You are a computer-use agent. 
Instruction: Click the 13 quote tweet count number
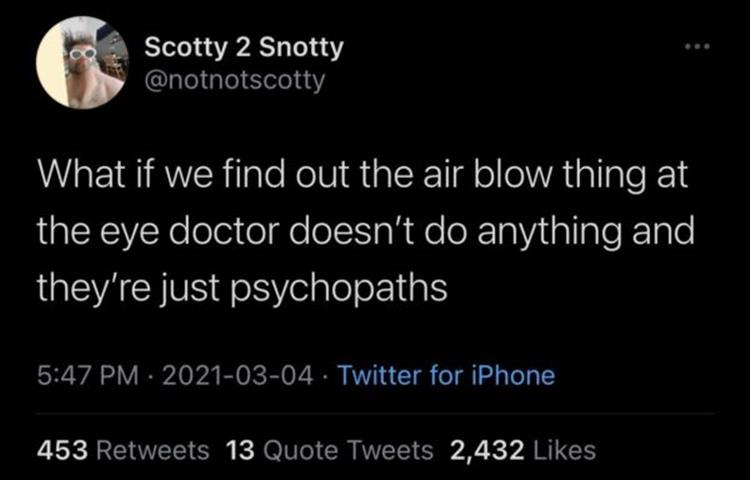pyautogui.click(x=240, y=450)
